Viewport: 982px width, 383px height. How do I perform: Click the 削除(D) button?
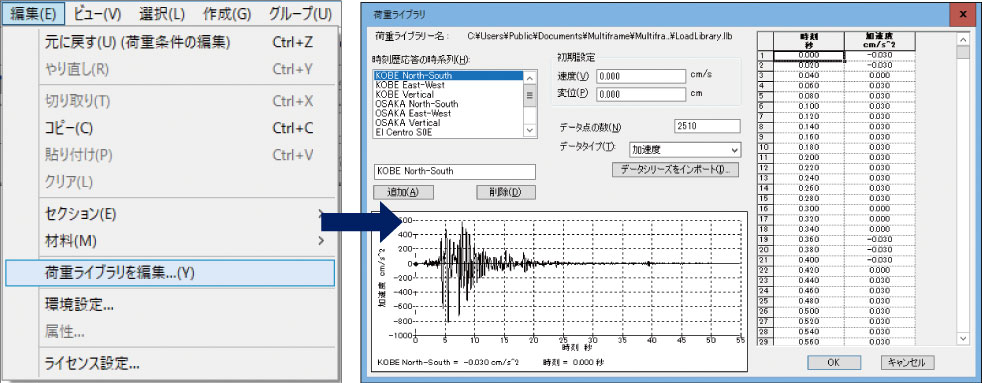tap(506, 192)
